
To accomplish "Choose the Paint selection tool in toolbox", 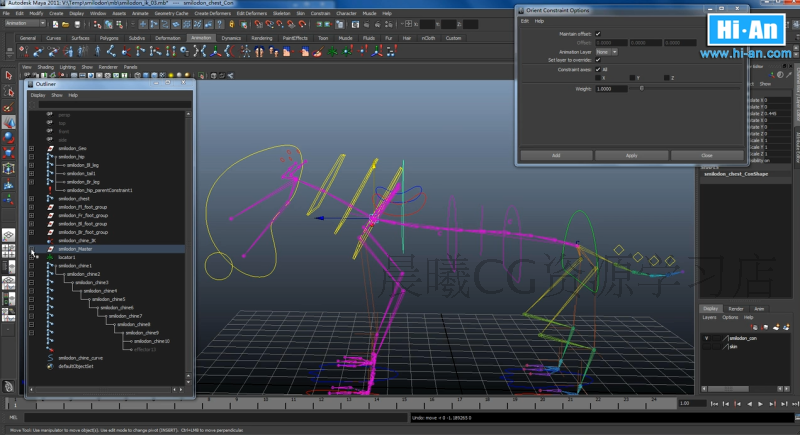I will point(8,107).
